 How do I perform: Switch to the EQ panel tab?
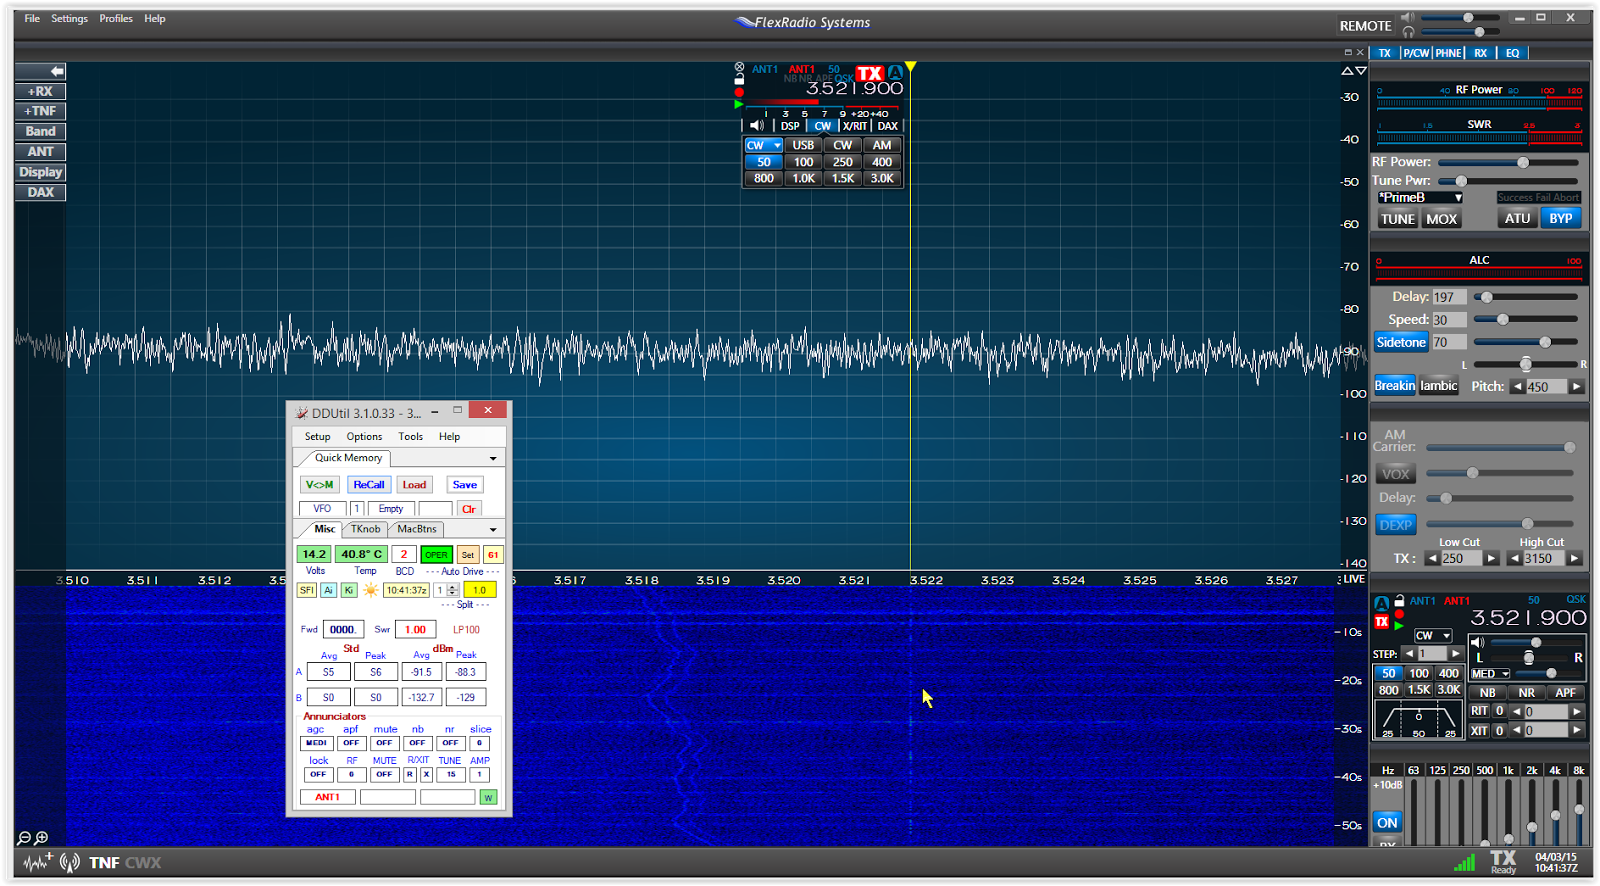tap(1512, 53)
